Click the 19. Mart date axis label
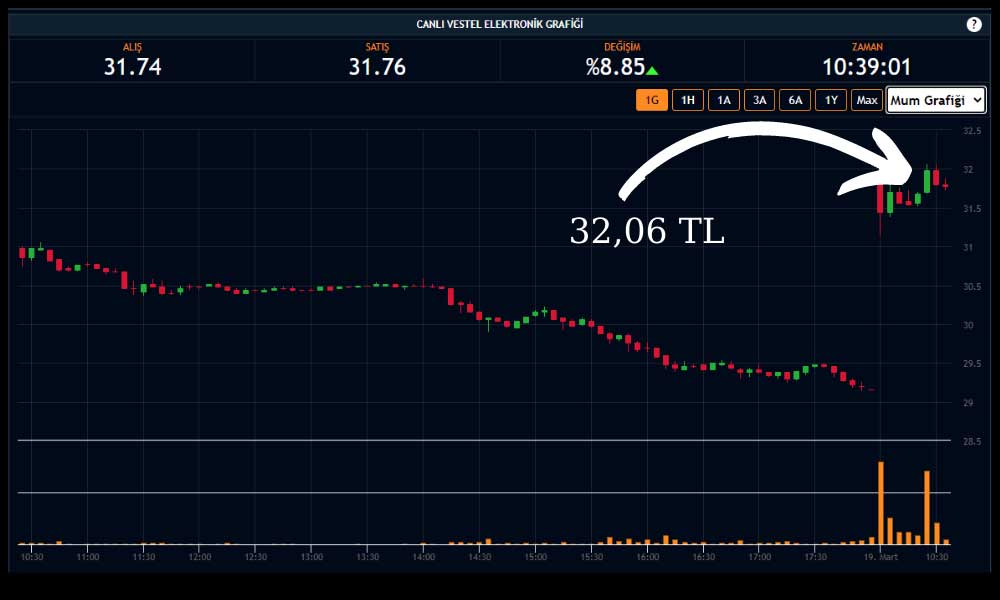This screenshot has height=600, width=1000. click(x=880, y=557)
